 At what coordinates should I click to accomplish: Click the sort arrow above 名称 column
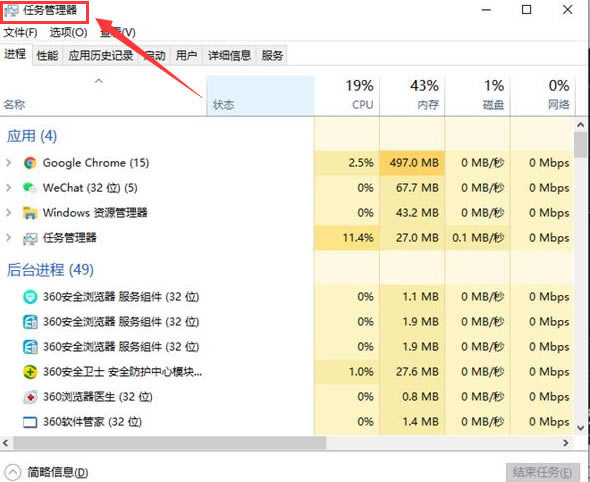pyautogui.click(x=99, y=81)
